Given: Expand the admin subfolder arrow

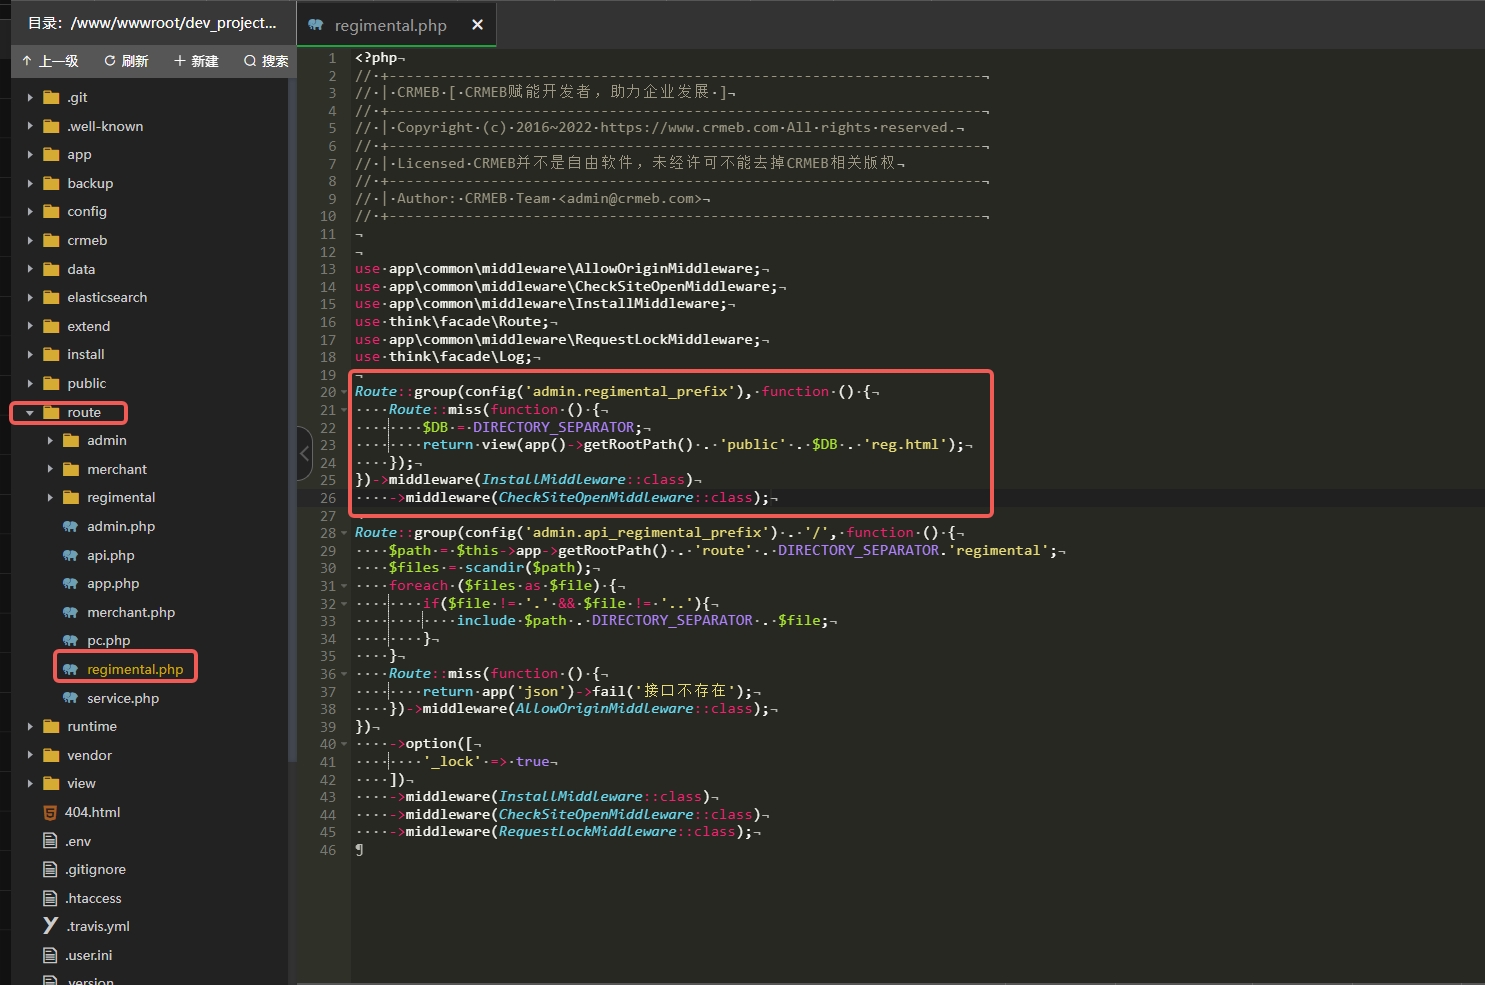Looking at the screenshot, I should pyautogui.click(x=50, y=440).
